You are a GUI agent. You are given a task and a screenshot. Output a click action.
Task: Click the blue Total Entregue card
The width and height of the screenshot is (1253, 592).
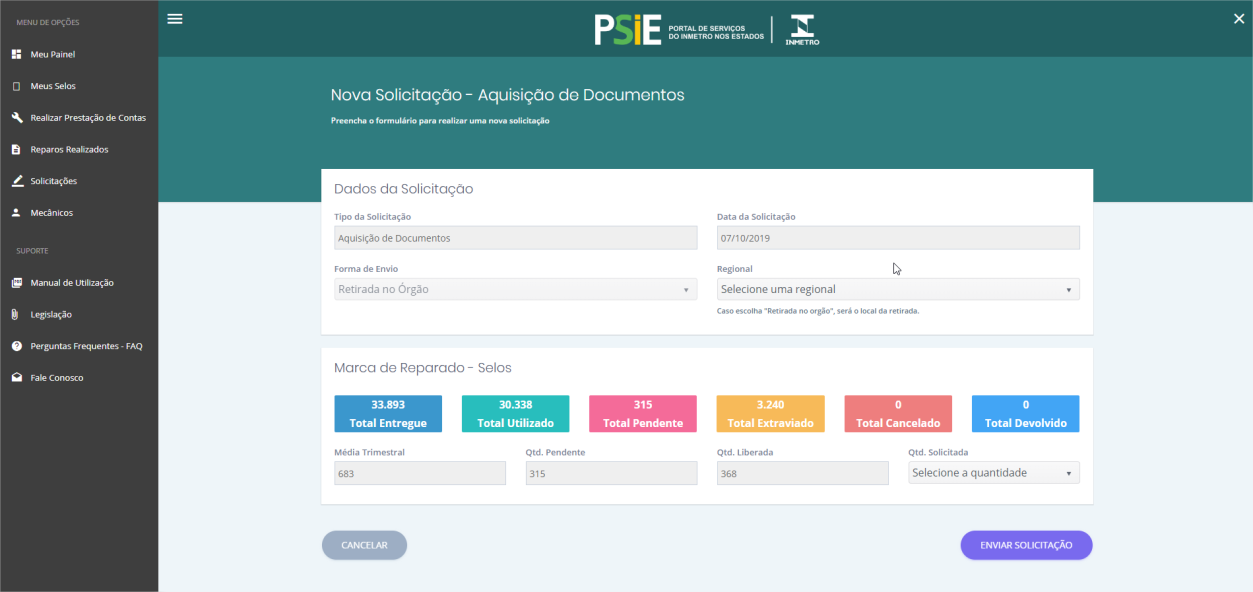coord(388,414)
